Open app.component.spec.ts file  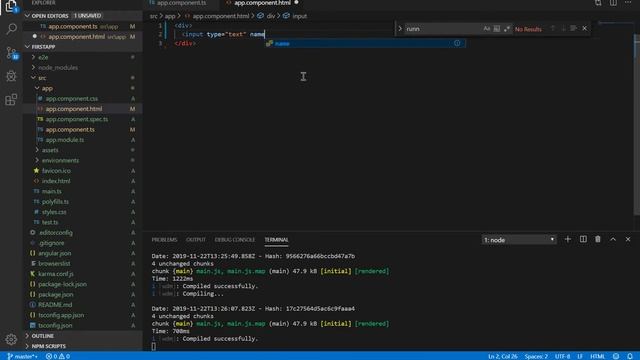tap(77, 119)
